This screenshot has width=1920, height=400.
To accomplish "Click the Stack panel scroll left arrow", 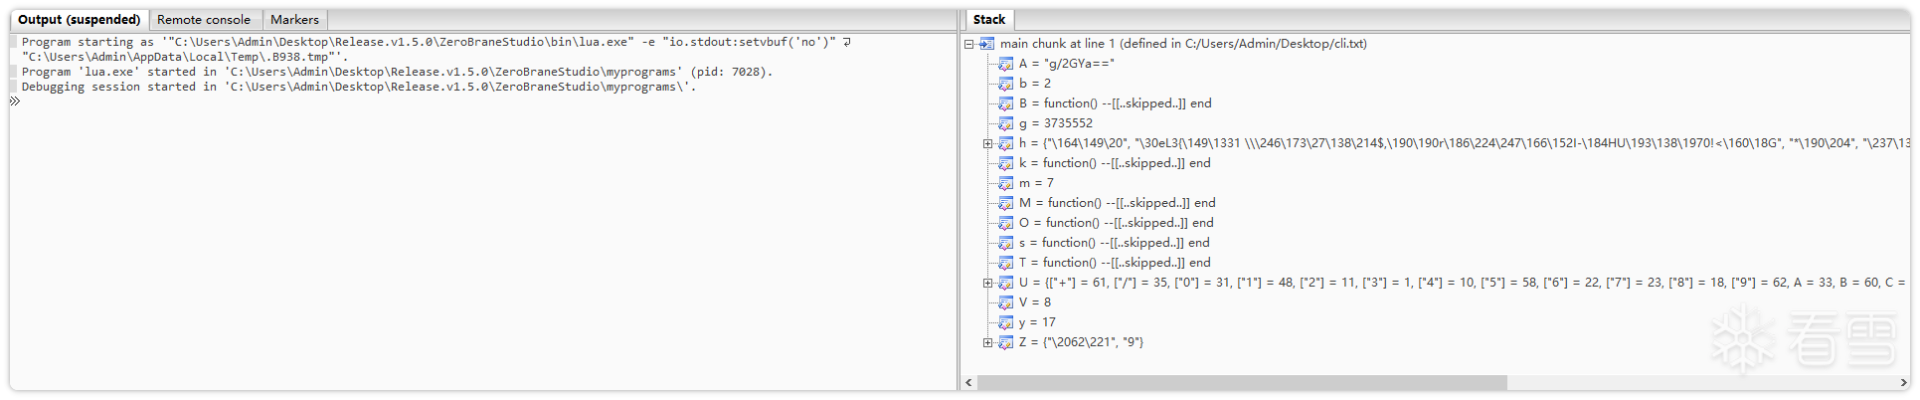I will 969,383.
